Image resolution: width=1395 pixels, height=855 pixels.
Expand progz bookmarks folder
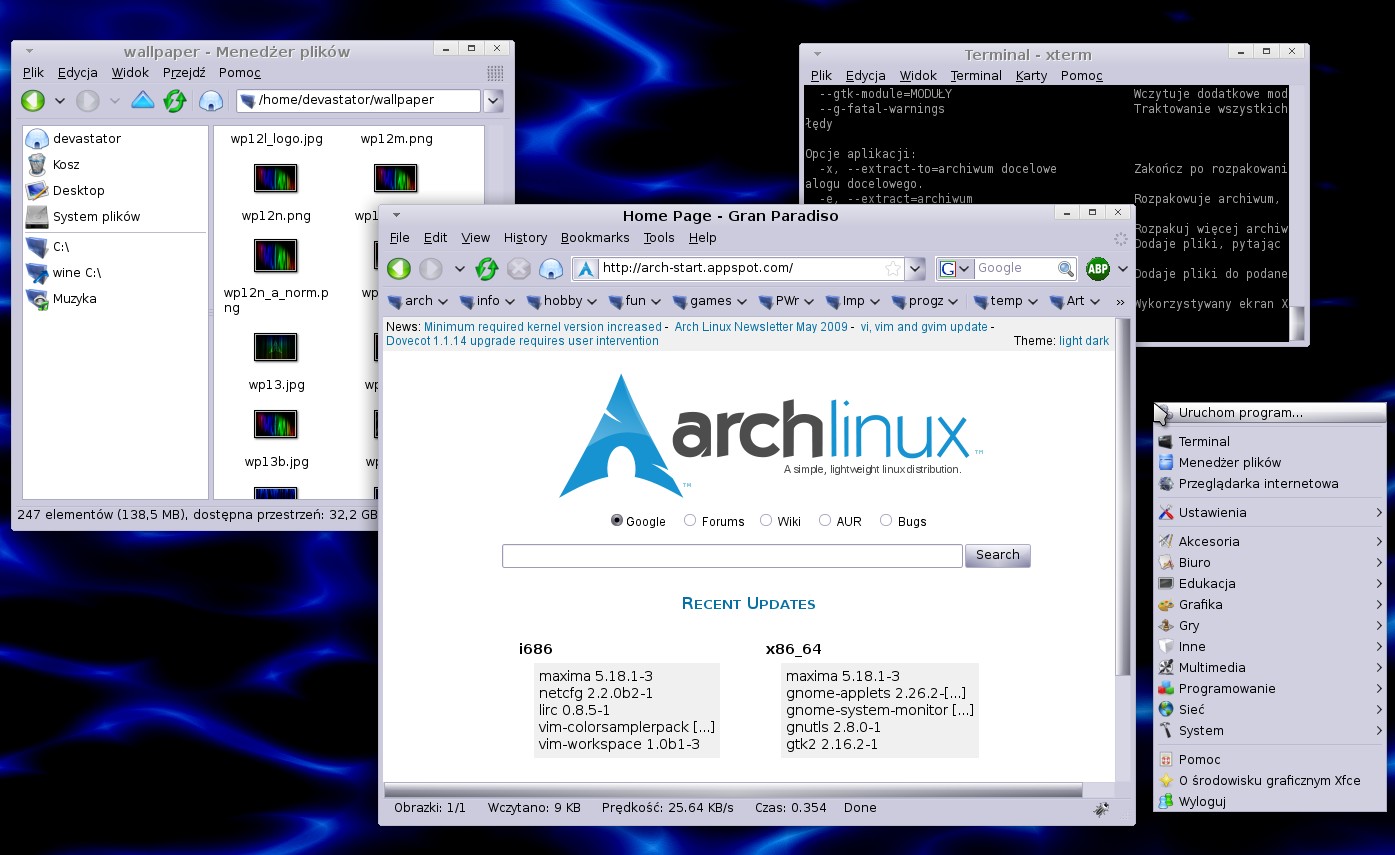pyautogui.click(x=925, y=301)
